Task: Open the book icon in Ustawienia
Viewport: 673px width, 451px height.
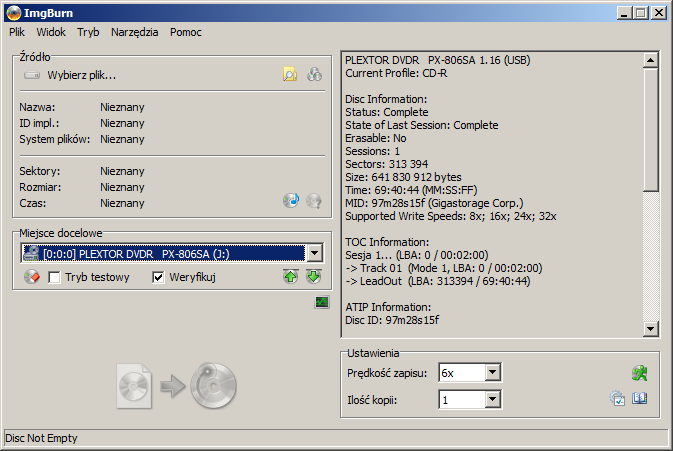Action: [x=640, y=399]
